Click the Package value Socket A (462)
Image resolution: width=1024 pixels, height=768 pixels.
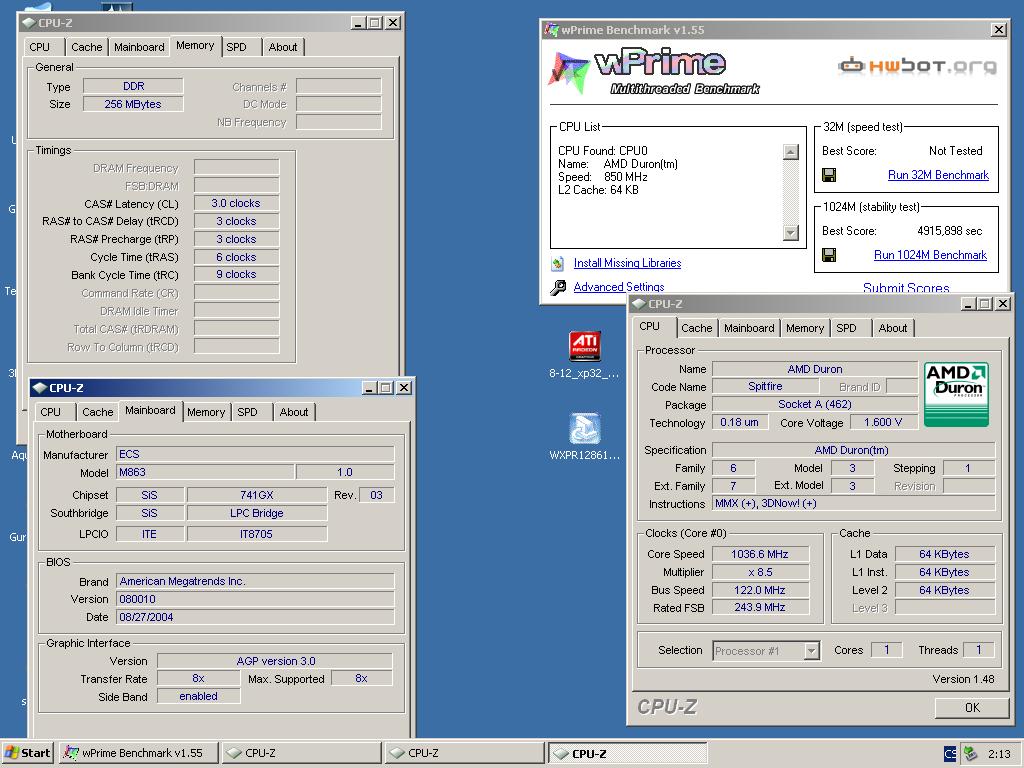[814, 404]
